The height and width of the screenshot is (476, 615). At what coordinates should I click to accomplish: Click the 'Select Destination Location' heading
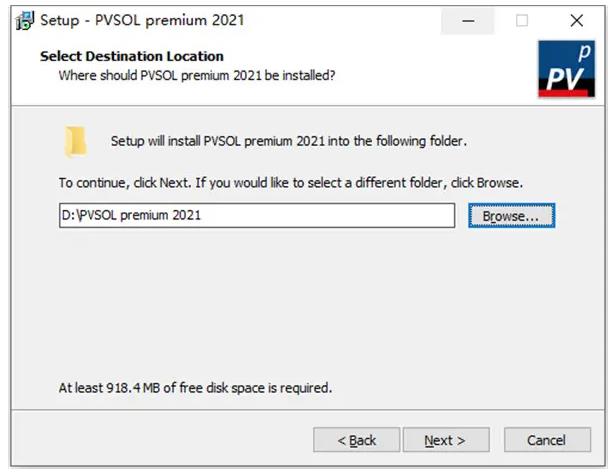[132, 56]
